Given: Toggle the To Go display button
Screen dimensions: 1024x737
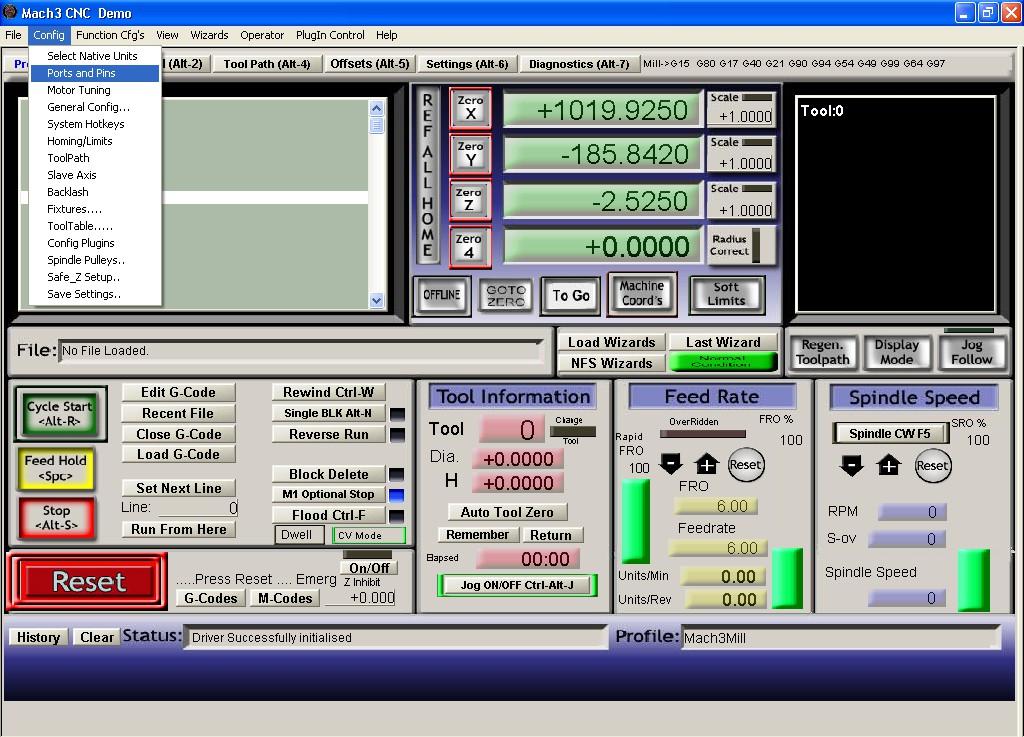Looking at the screenshot, I should 571,296.
